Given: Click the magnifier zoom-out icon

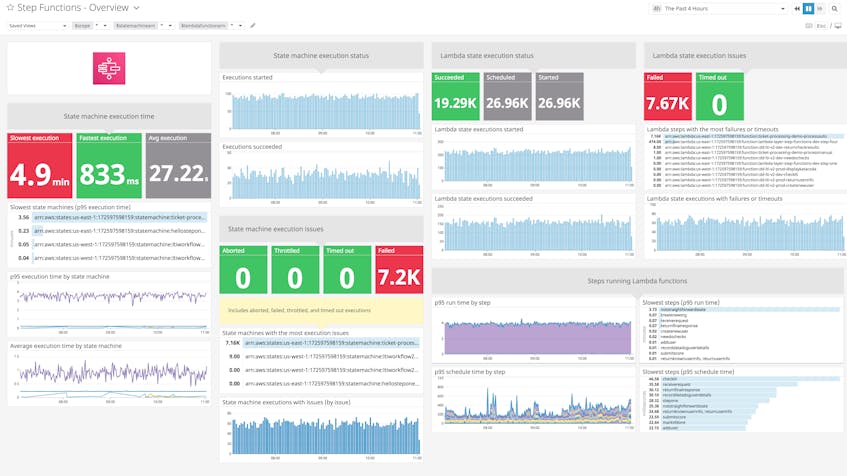Looking at the screenshot, I should click(835, 9).
